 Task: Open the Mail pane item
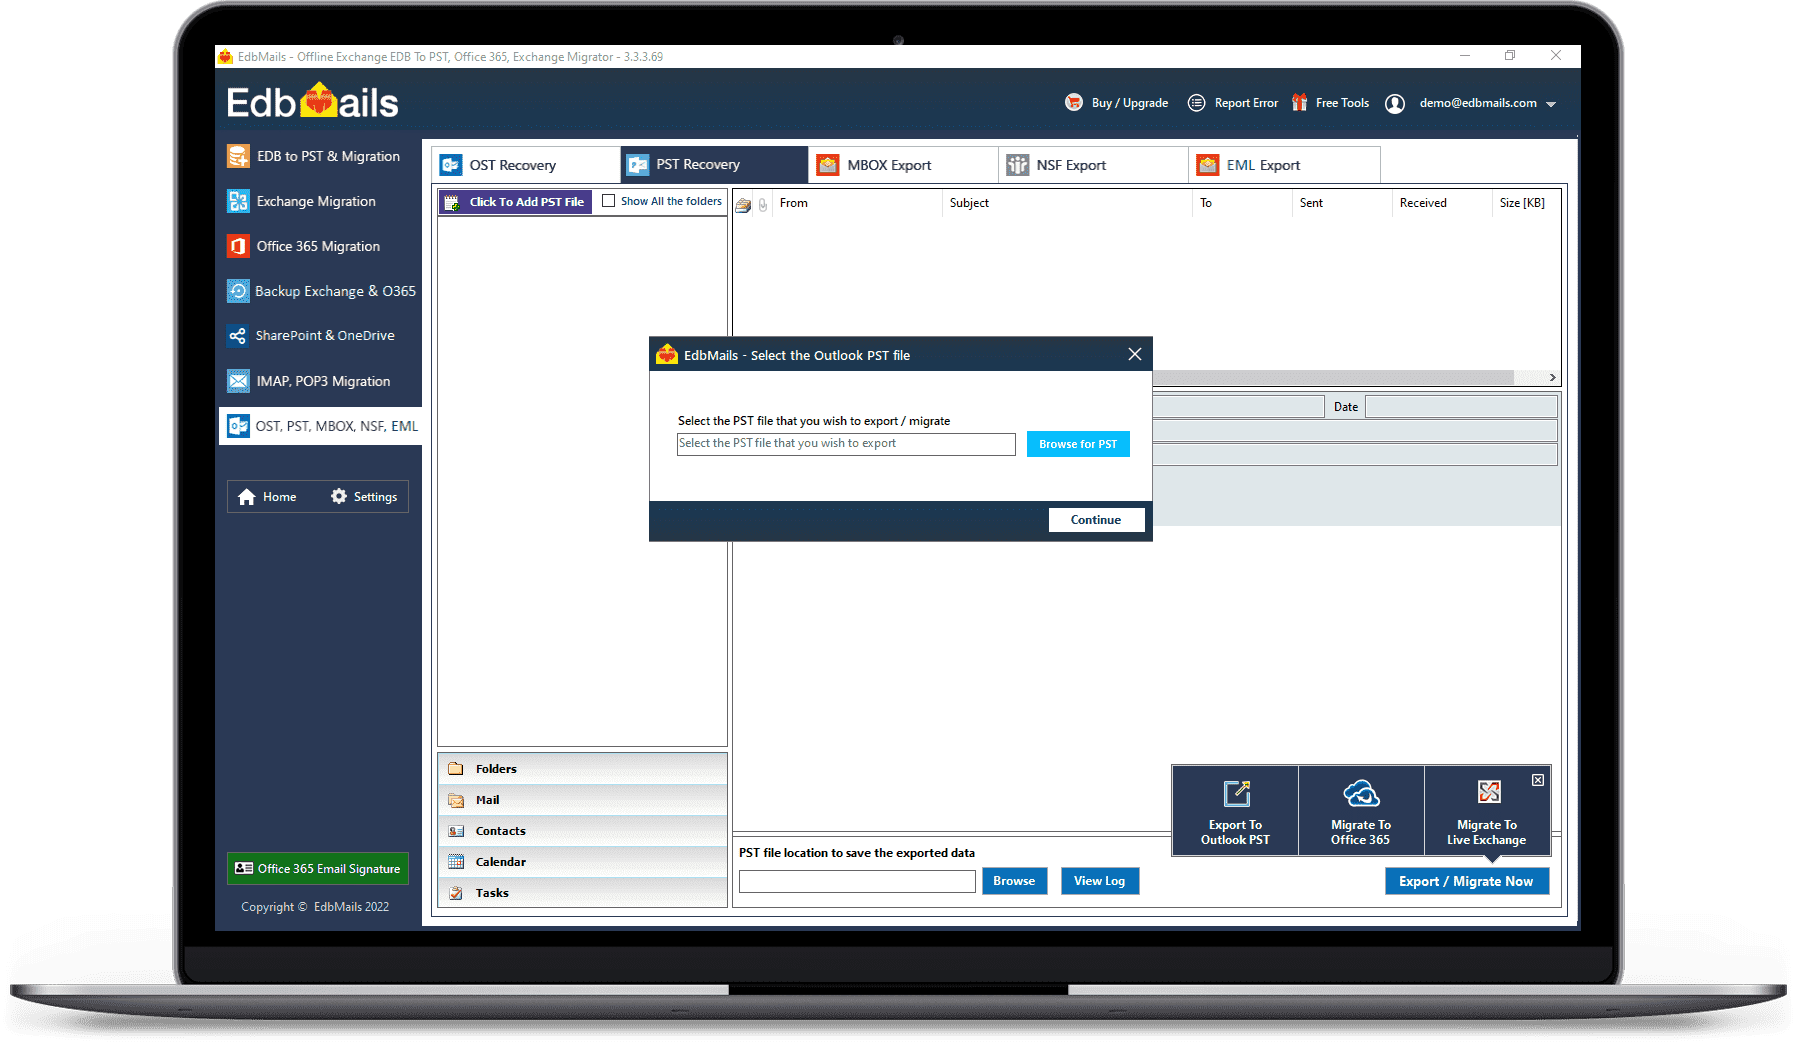pos(582,800)
